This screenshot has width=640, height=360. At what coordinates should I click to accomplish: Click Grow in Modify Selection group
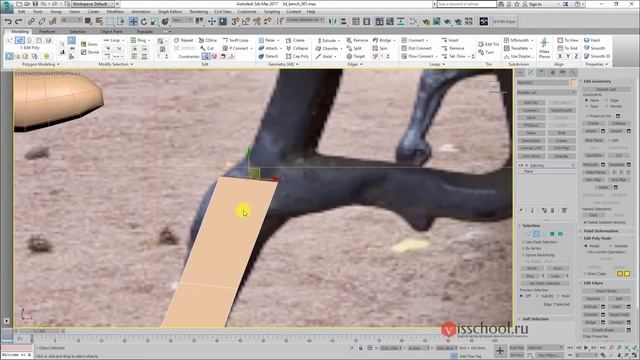(89, 44)
